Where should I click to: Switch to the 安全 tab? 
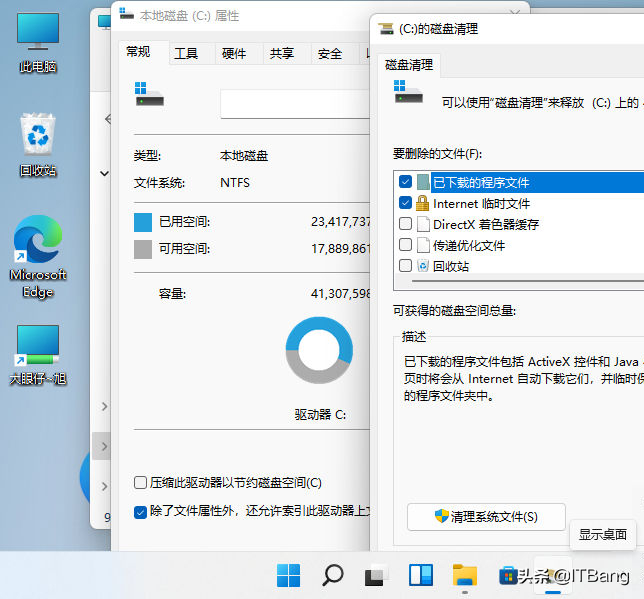coord(329,54)
